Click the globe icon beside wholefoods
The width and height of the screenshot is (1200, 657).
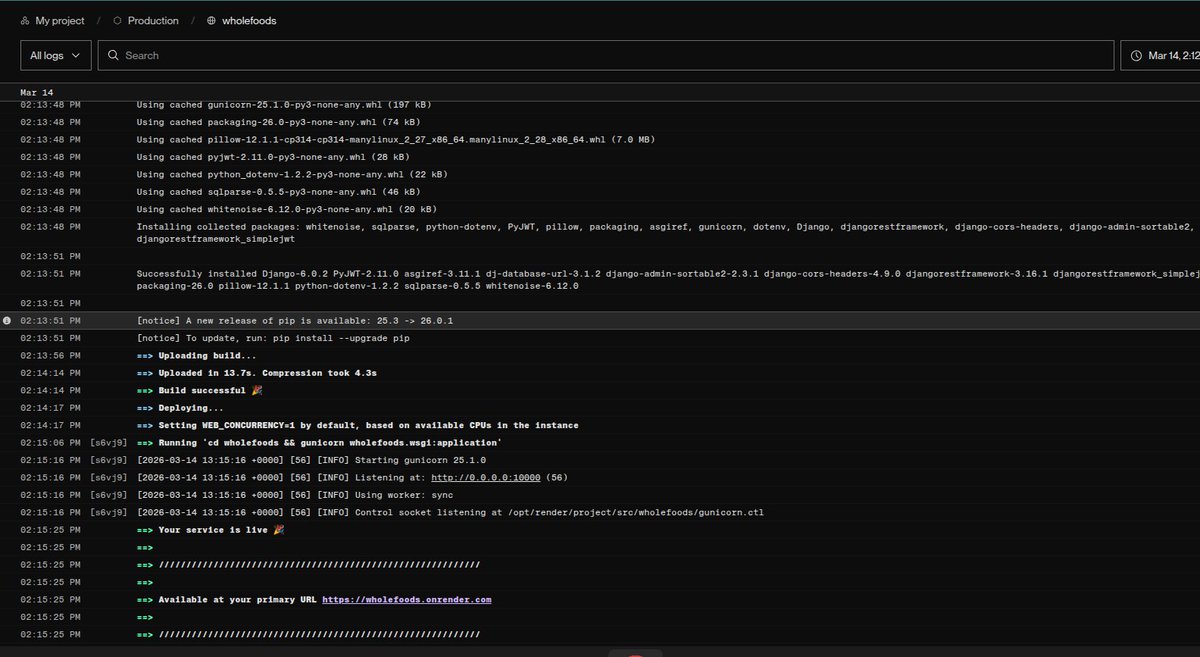tap(211, 20)
